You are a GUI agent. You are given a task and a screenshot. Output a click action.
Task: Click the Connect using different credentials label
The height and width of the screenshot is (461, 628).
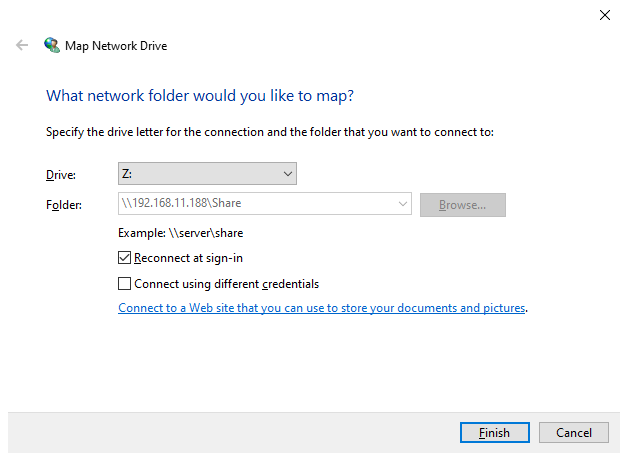[227, 284]
